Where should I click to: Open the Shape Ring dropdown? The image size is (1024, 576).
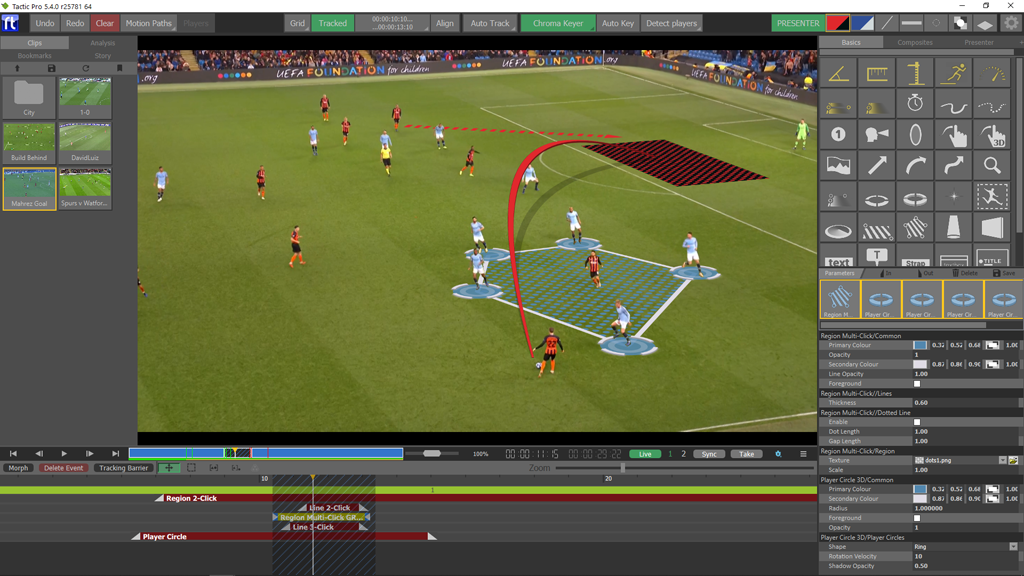1012,547
